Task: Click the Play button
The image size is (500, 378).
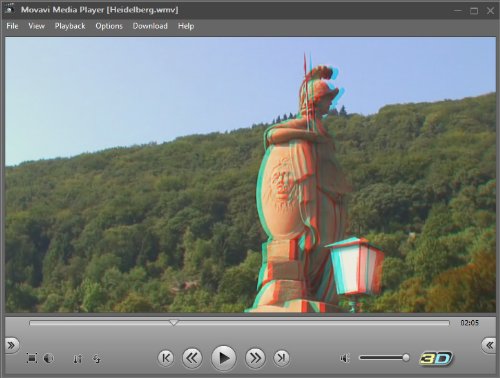Action: (224, 358)
